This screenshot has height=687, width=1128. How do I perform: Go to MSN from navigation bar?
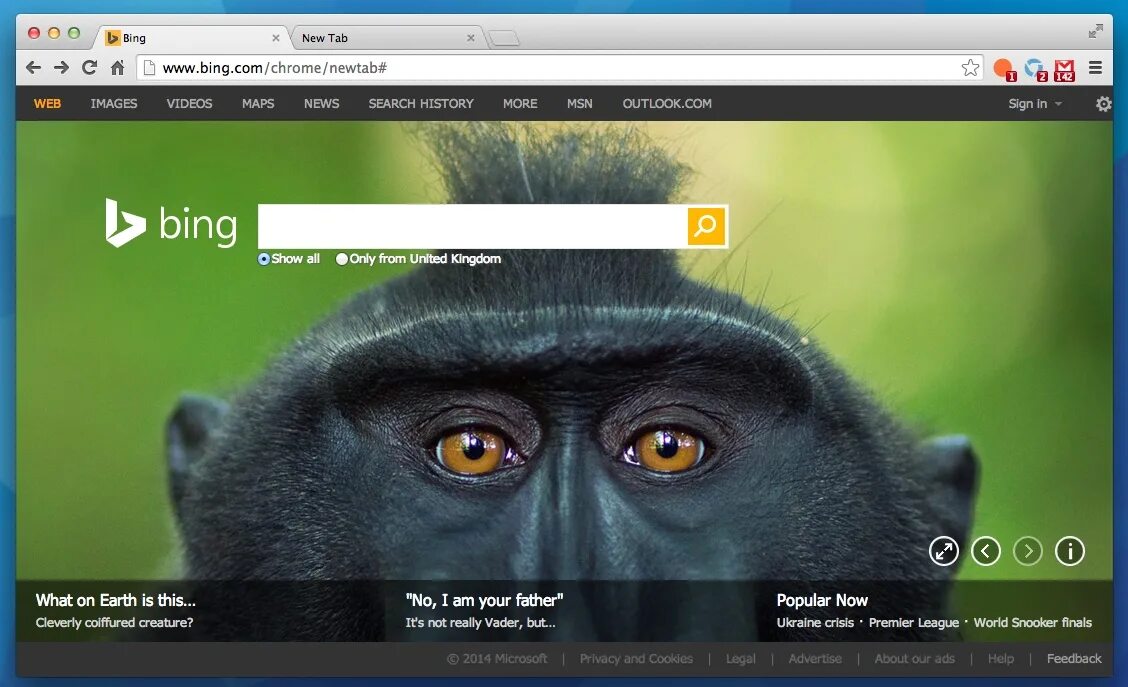tap(580, 104)
